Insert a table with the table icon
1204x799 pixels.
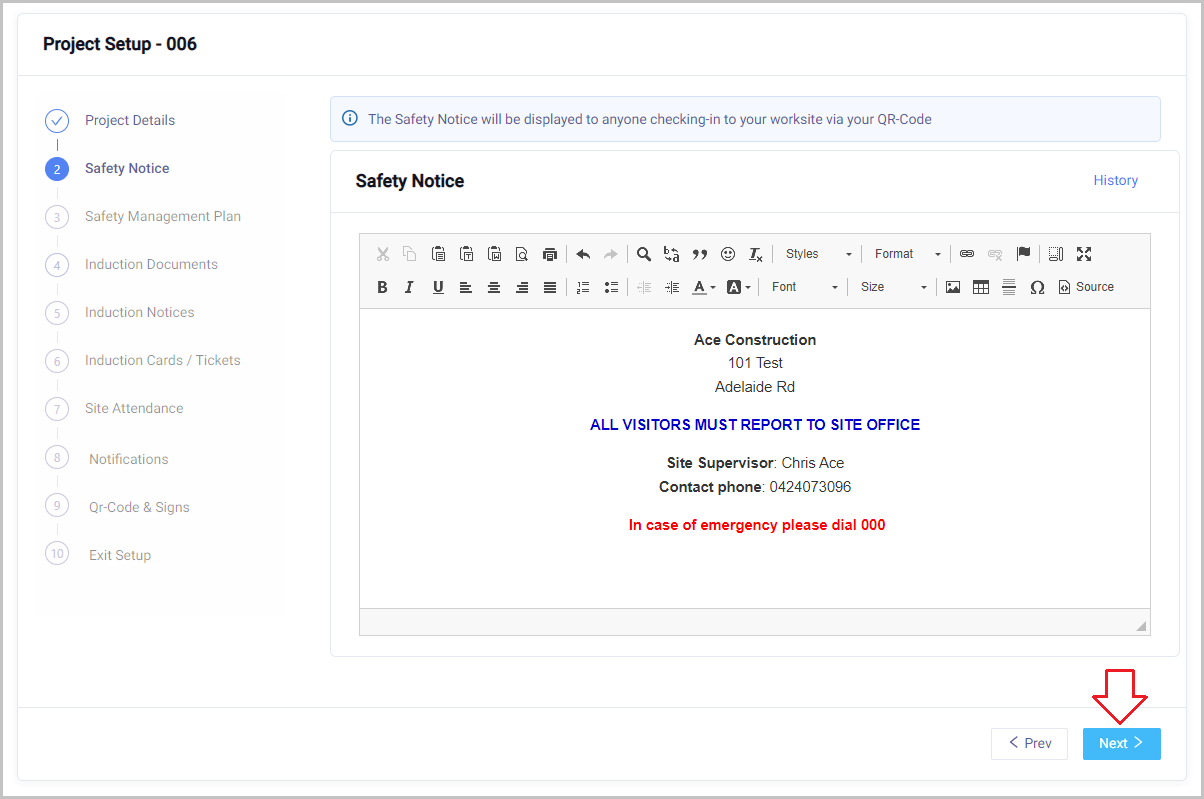[981, 287]
